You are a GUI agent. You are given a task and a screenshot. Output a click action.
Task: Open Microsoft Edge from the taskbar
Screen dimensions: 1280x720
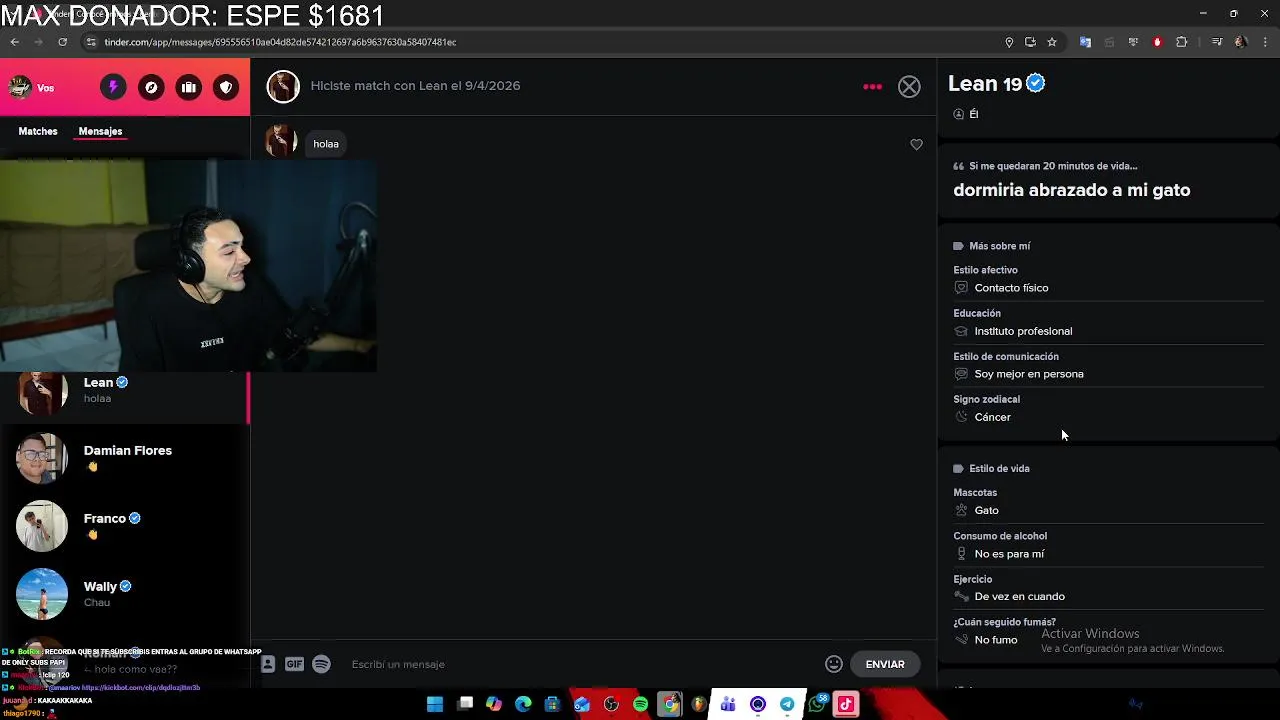pyautogui.click(x=523, y=704)
